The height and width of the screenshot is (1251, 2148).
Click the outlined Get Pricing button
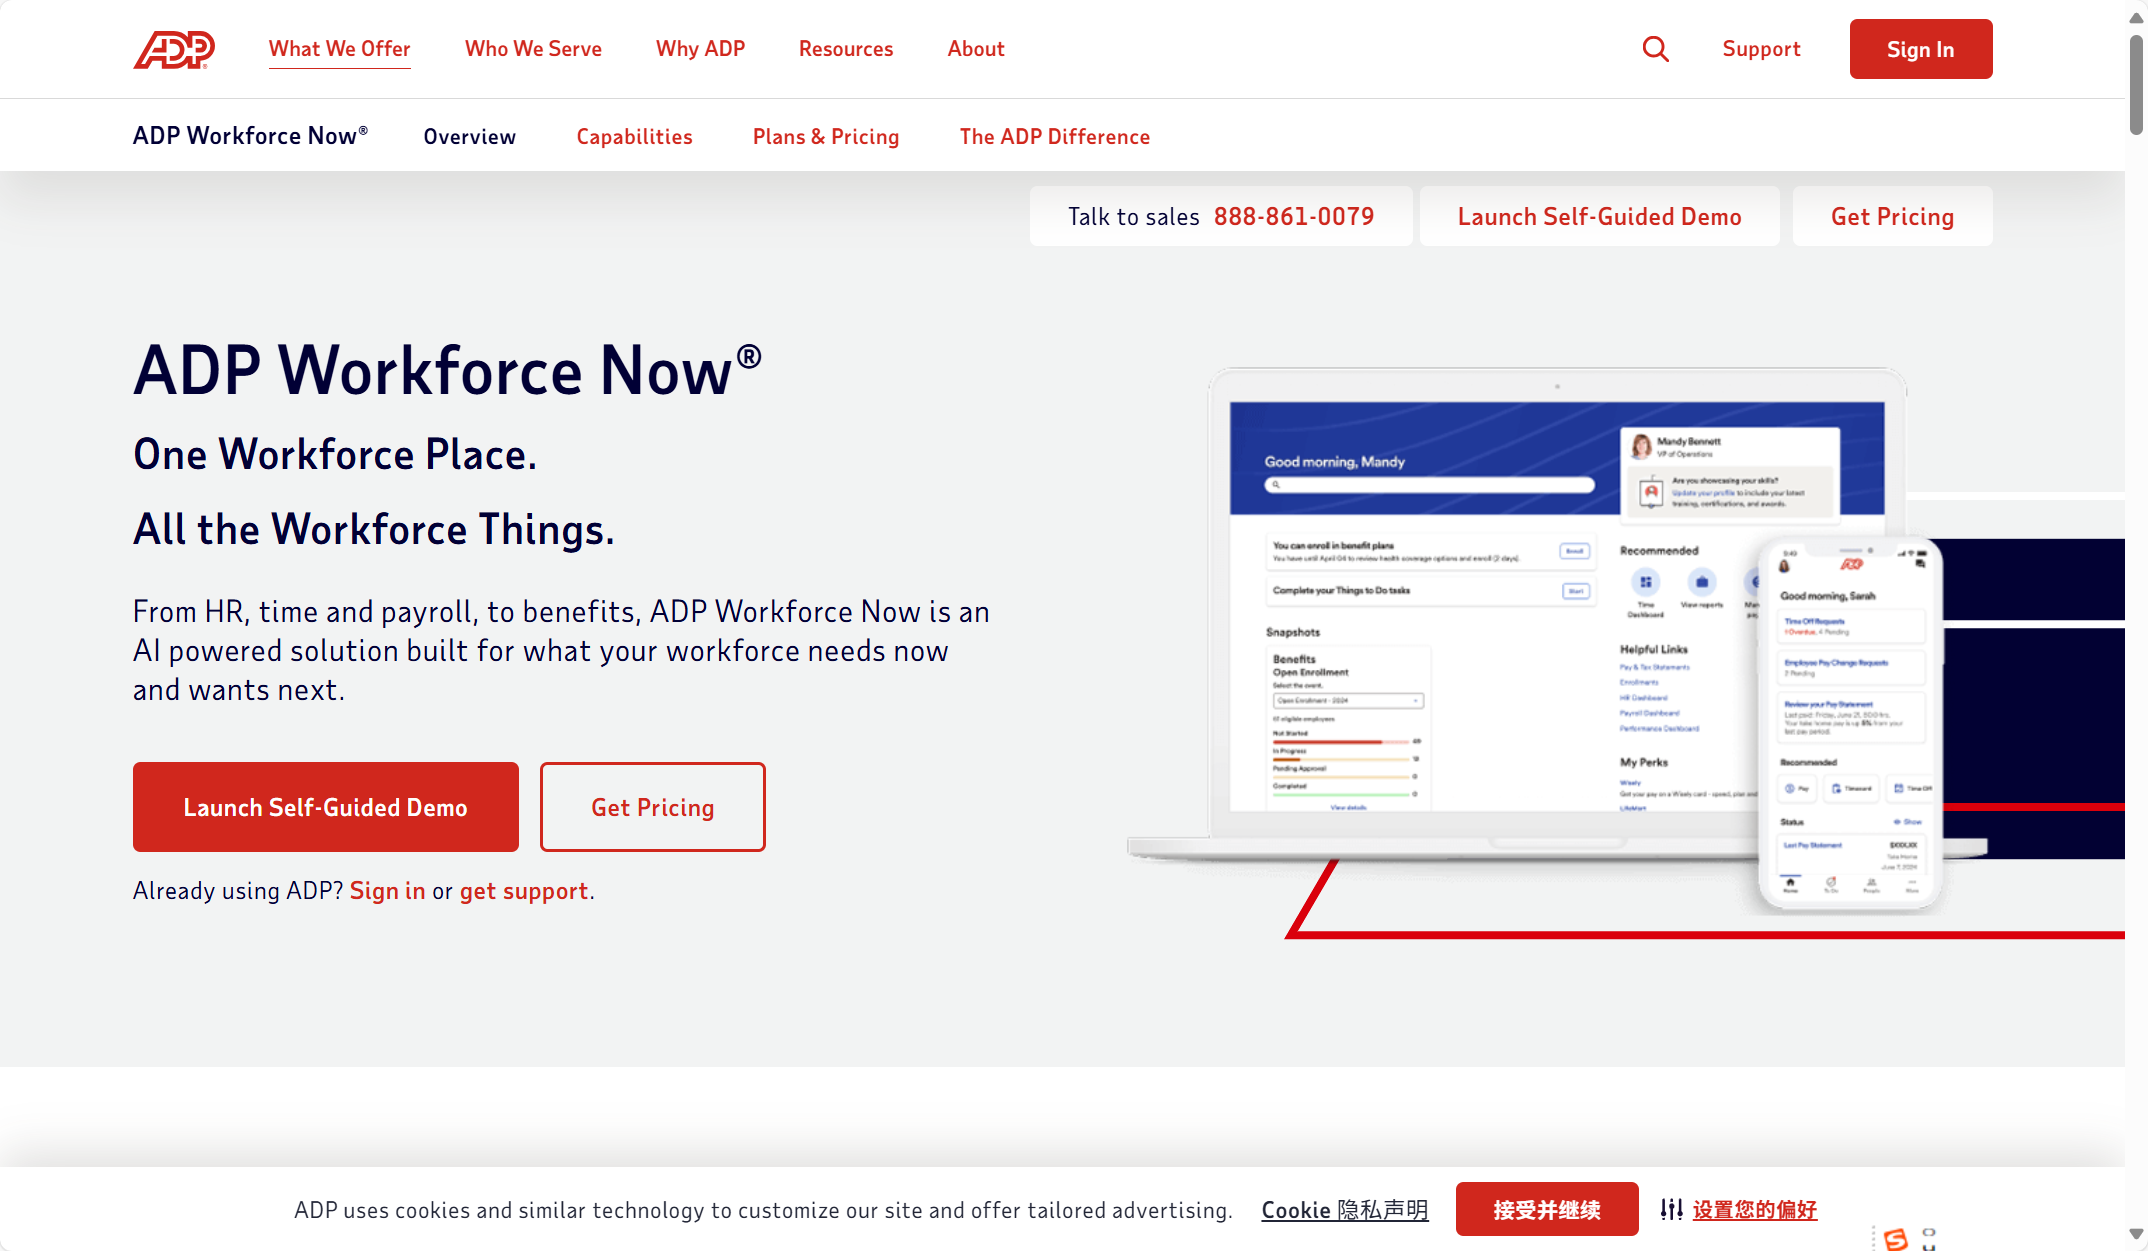pyautogui.click(x=652, y=807)
